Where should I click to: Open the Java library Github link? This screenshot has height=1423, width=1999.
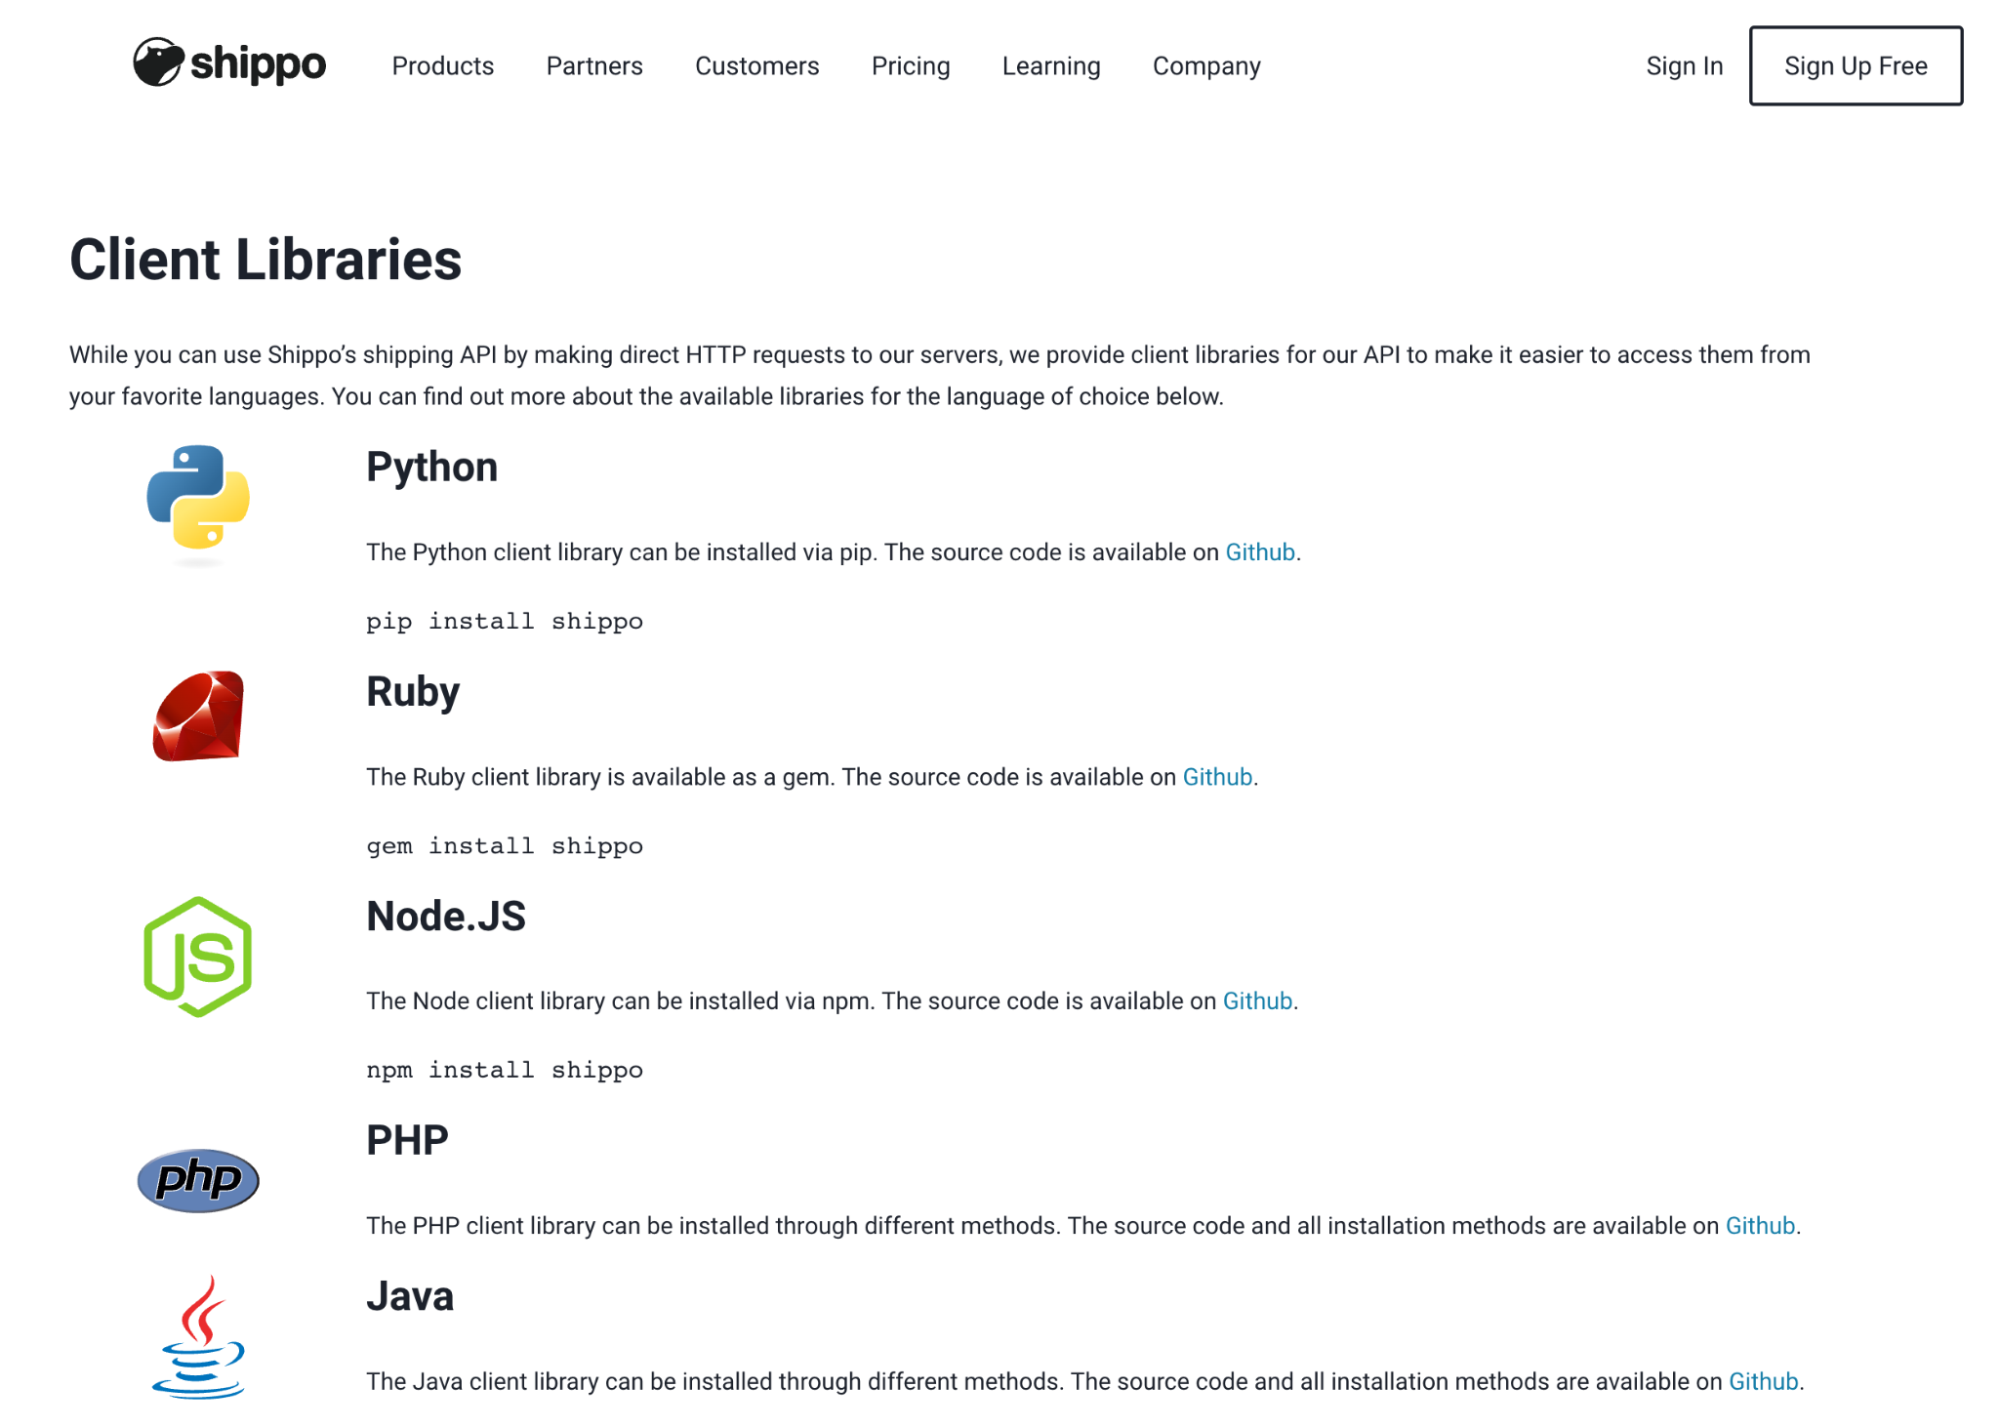click(x=1763, y=1382)
